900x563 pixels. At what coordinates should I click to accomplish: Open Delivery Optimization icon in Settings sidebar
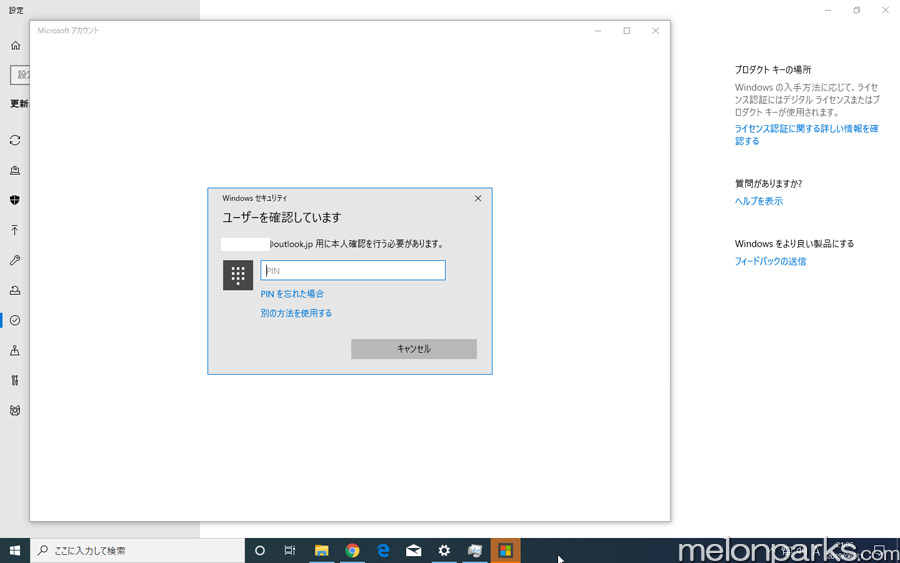tap(15, 170)
